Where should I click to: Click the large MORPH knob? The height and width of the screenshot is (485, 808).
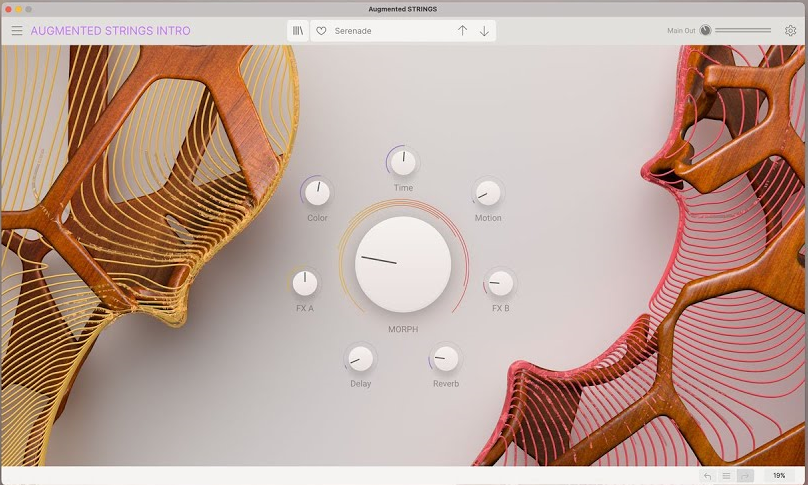click(403, 264)
